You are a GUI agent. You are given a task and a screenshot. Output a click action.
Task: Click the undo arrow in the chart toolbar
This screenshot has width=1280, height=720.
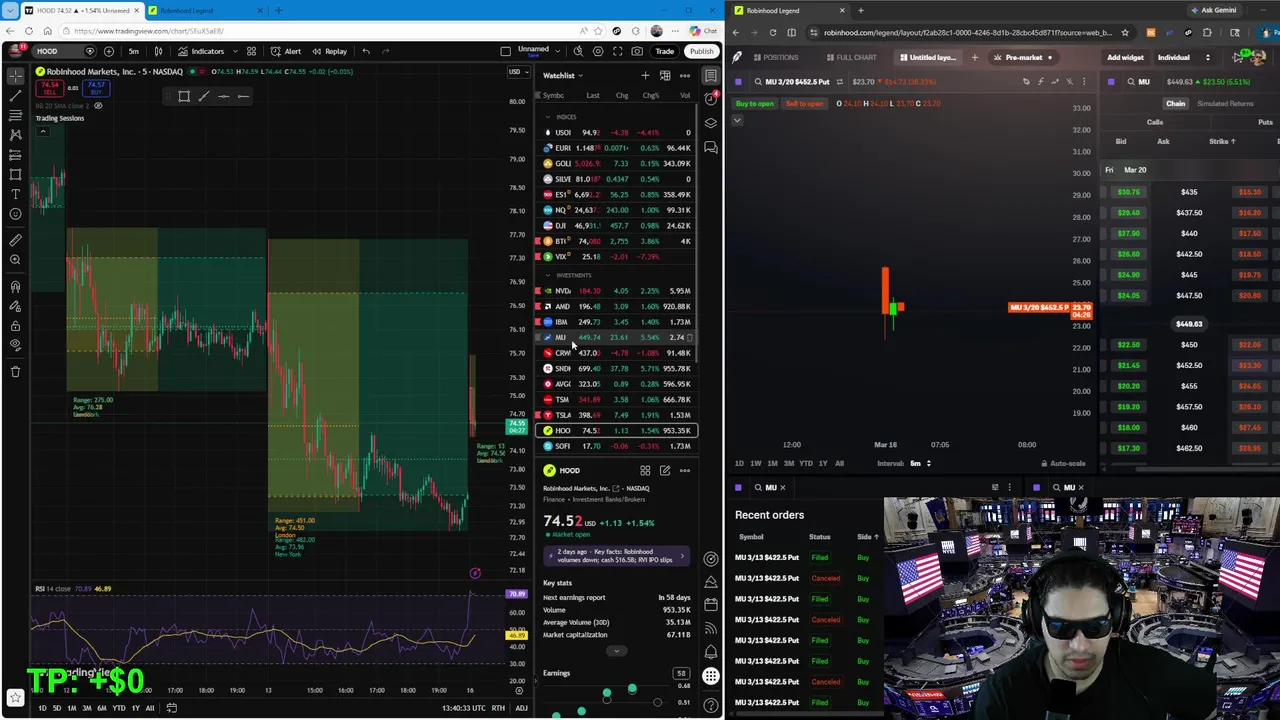coord(366,51)
